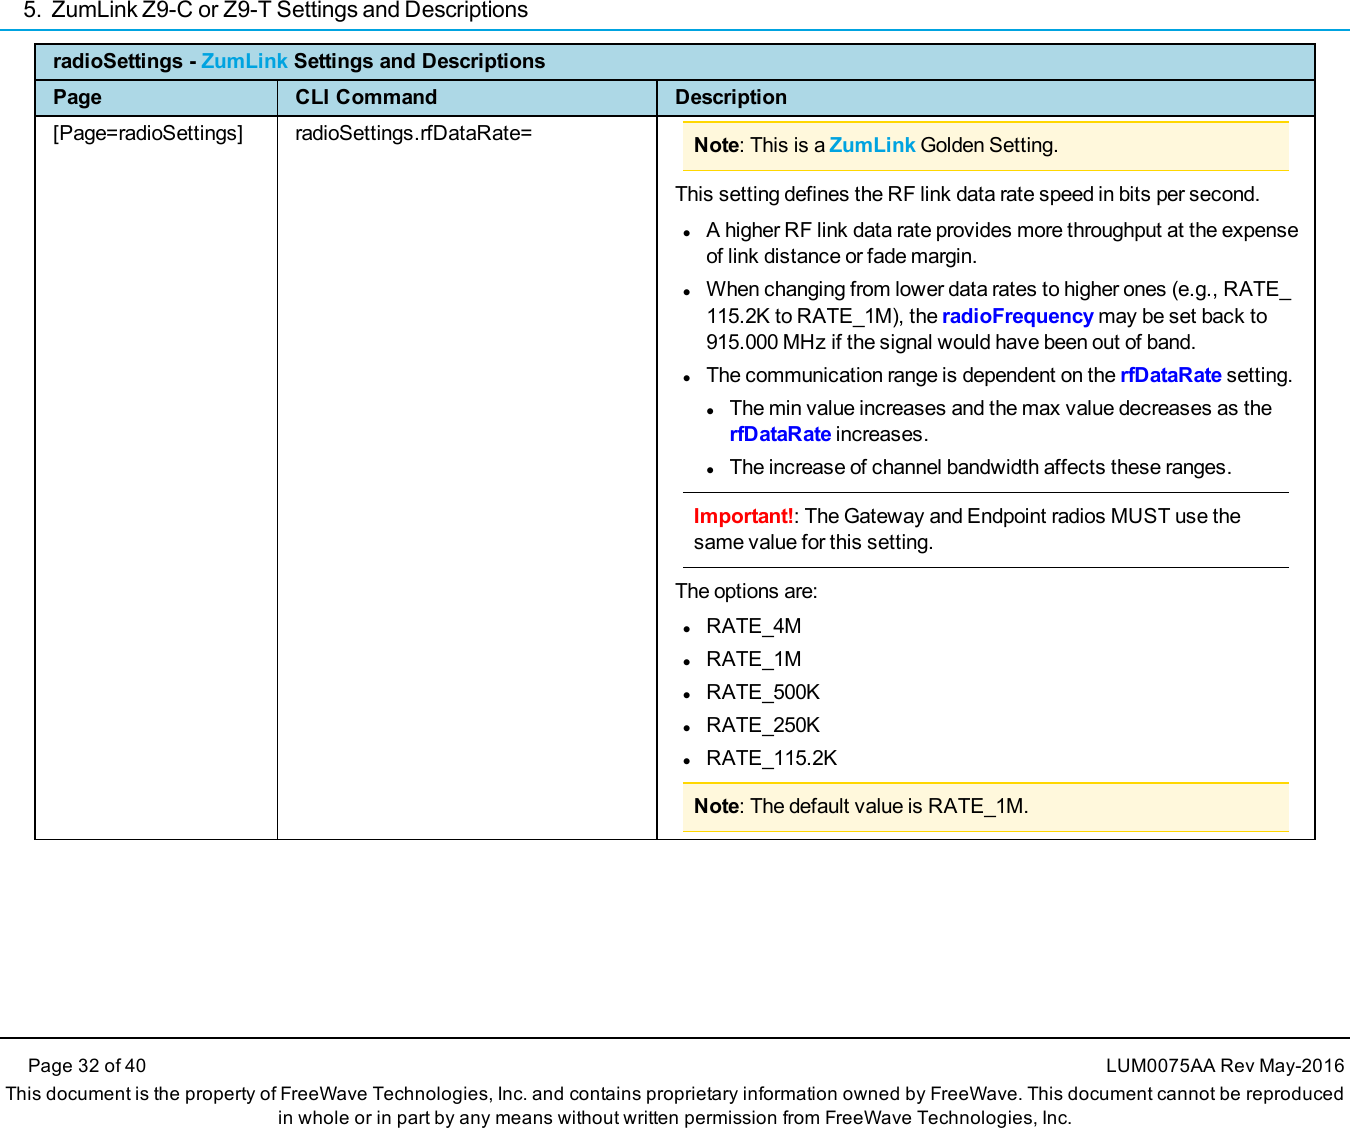Screen dimensions: 1350x1128
Task: Click bullet about channel bandwidth affecting ranges
Action: coord(980,467)
